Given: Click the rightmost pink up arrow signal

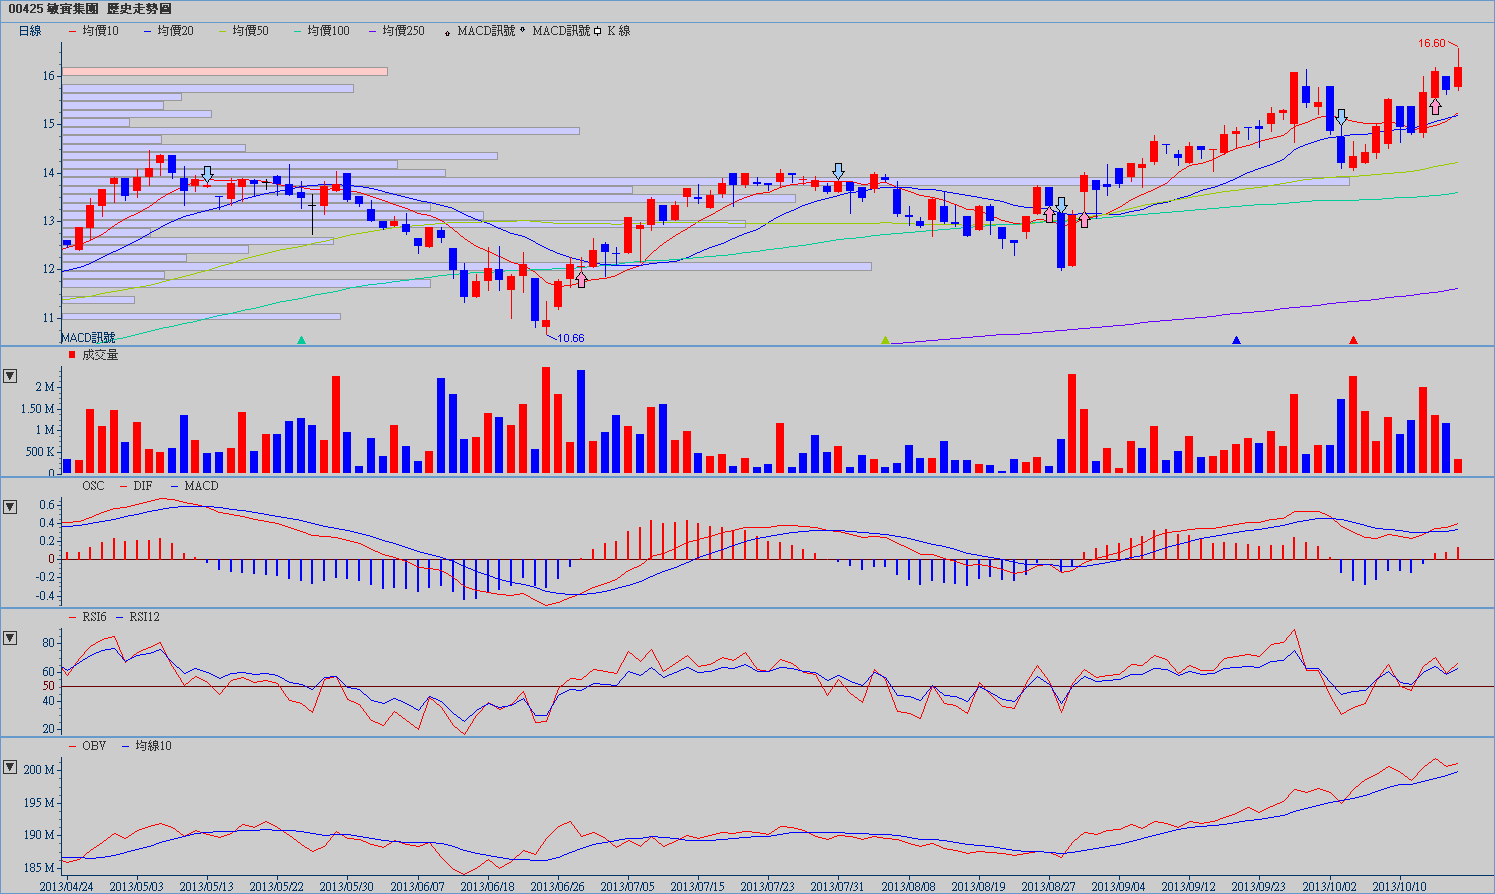Looking at the screenshot, I should coord(1435,106).
